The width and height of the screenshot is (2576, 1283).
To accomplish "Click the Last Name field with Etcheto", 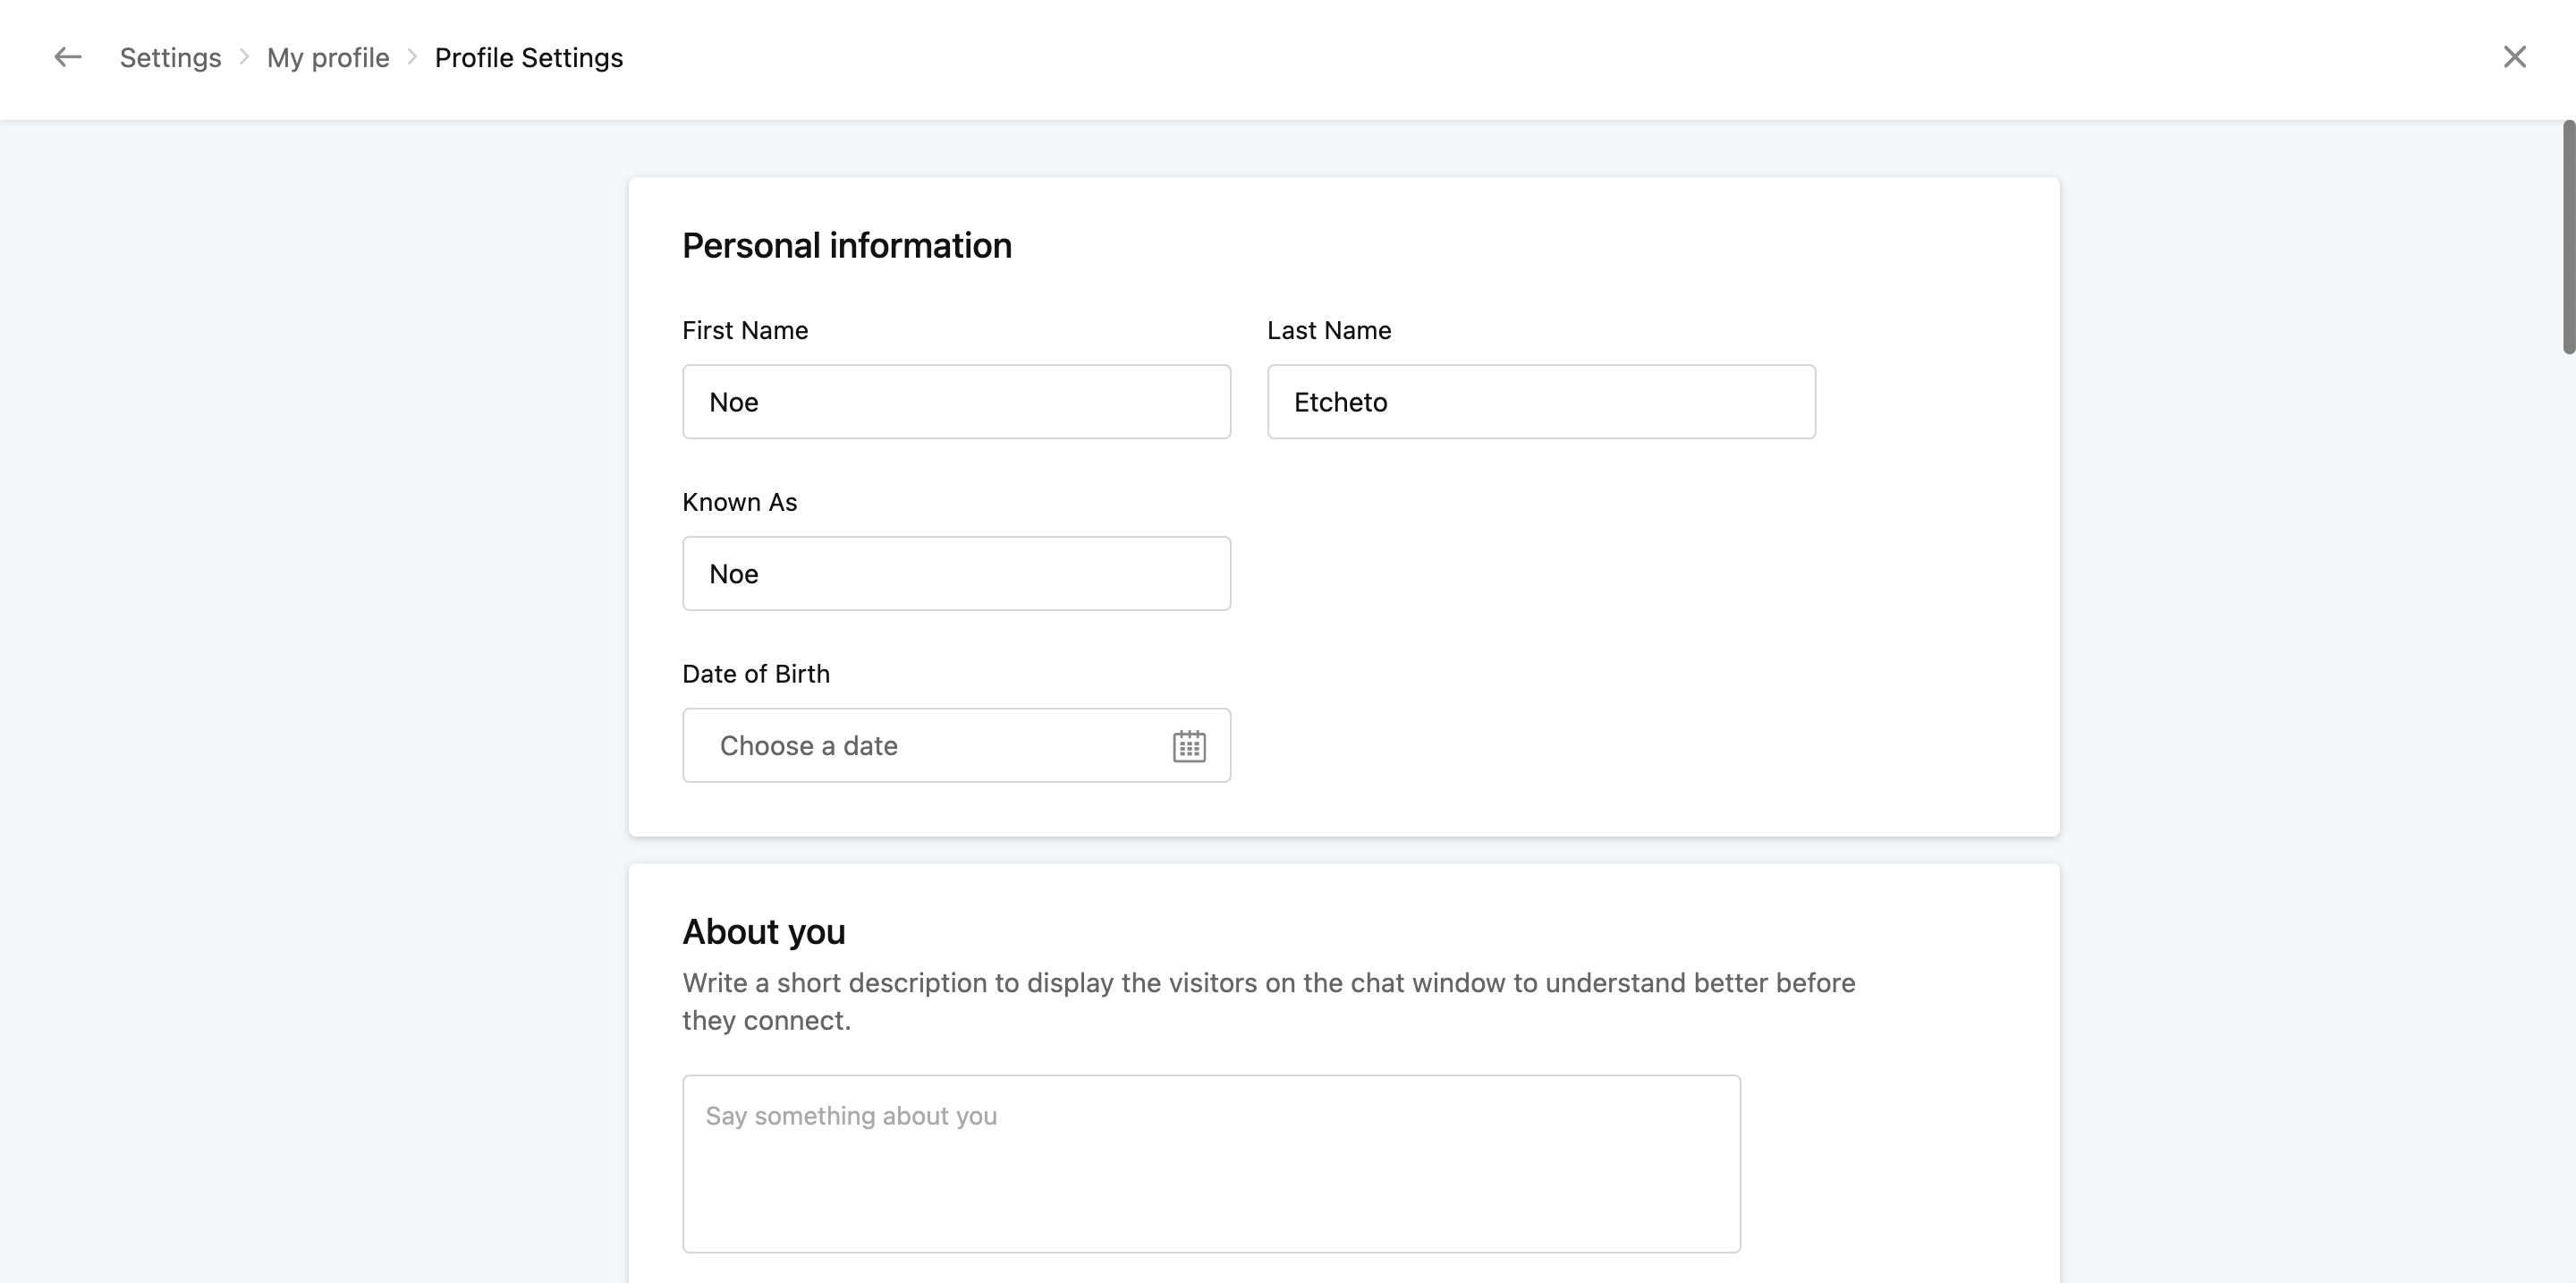I will pos(1540,402).
